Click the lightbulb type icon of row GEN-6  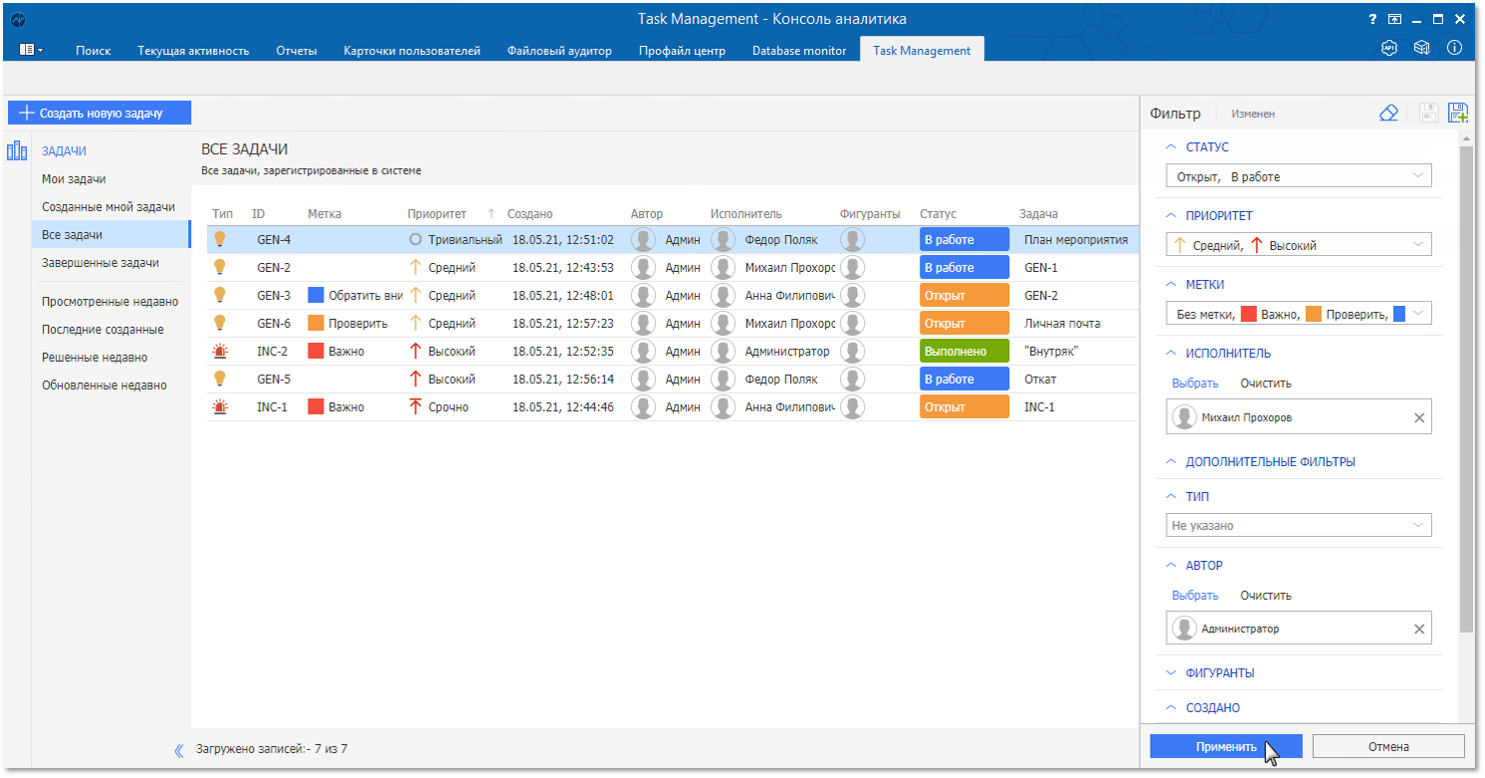220,323
